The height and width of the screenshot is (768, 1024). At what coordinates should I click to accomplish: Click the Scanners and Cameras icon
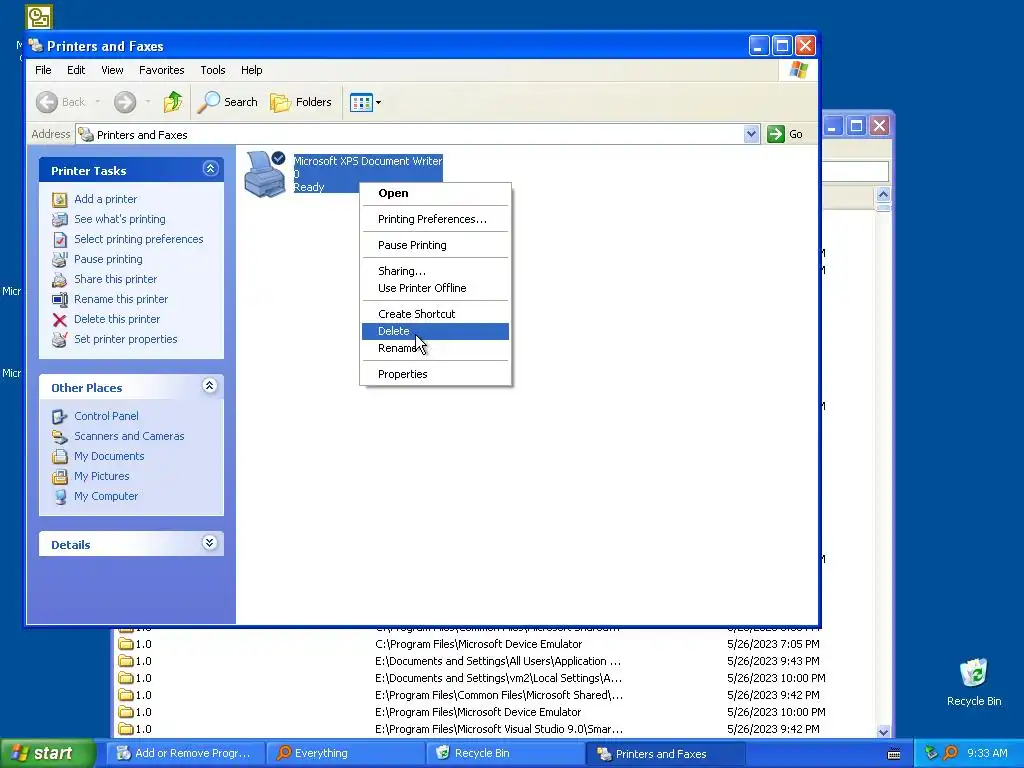click(59, 436)
